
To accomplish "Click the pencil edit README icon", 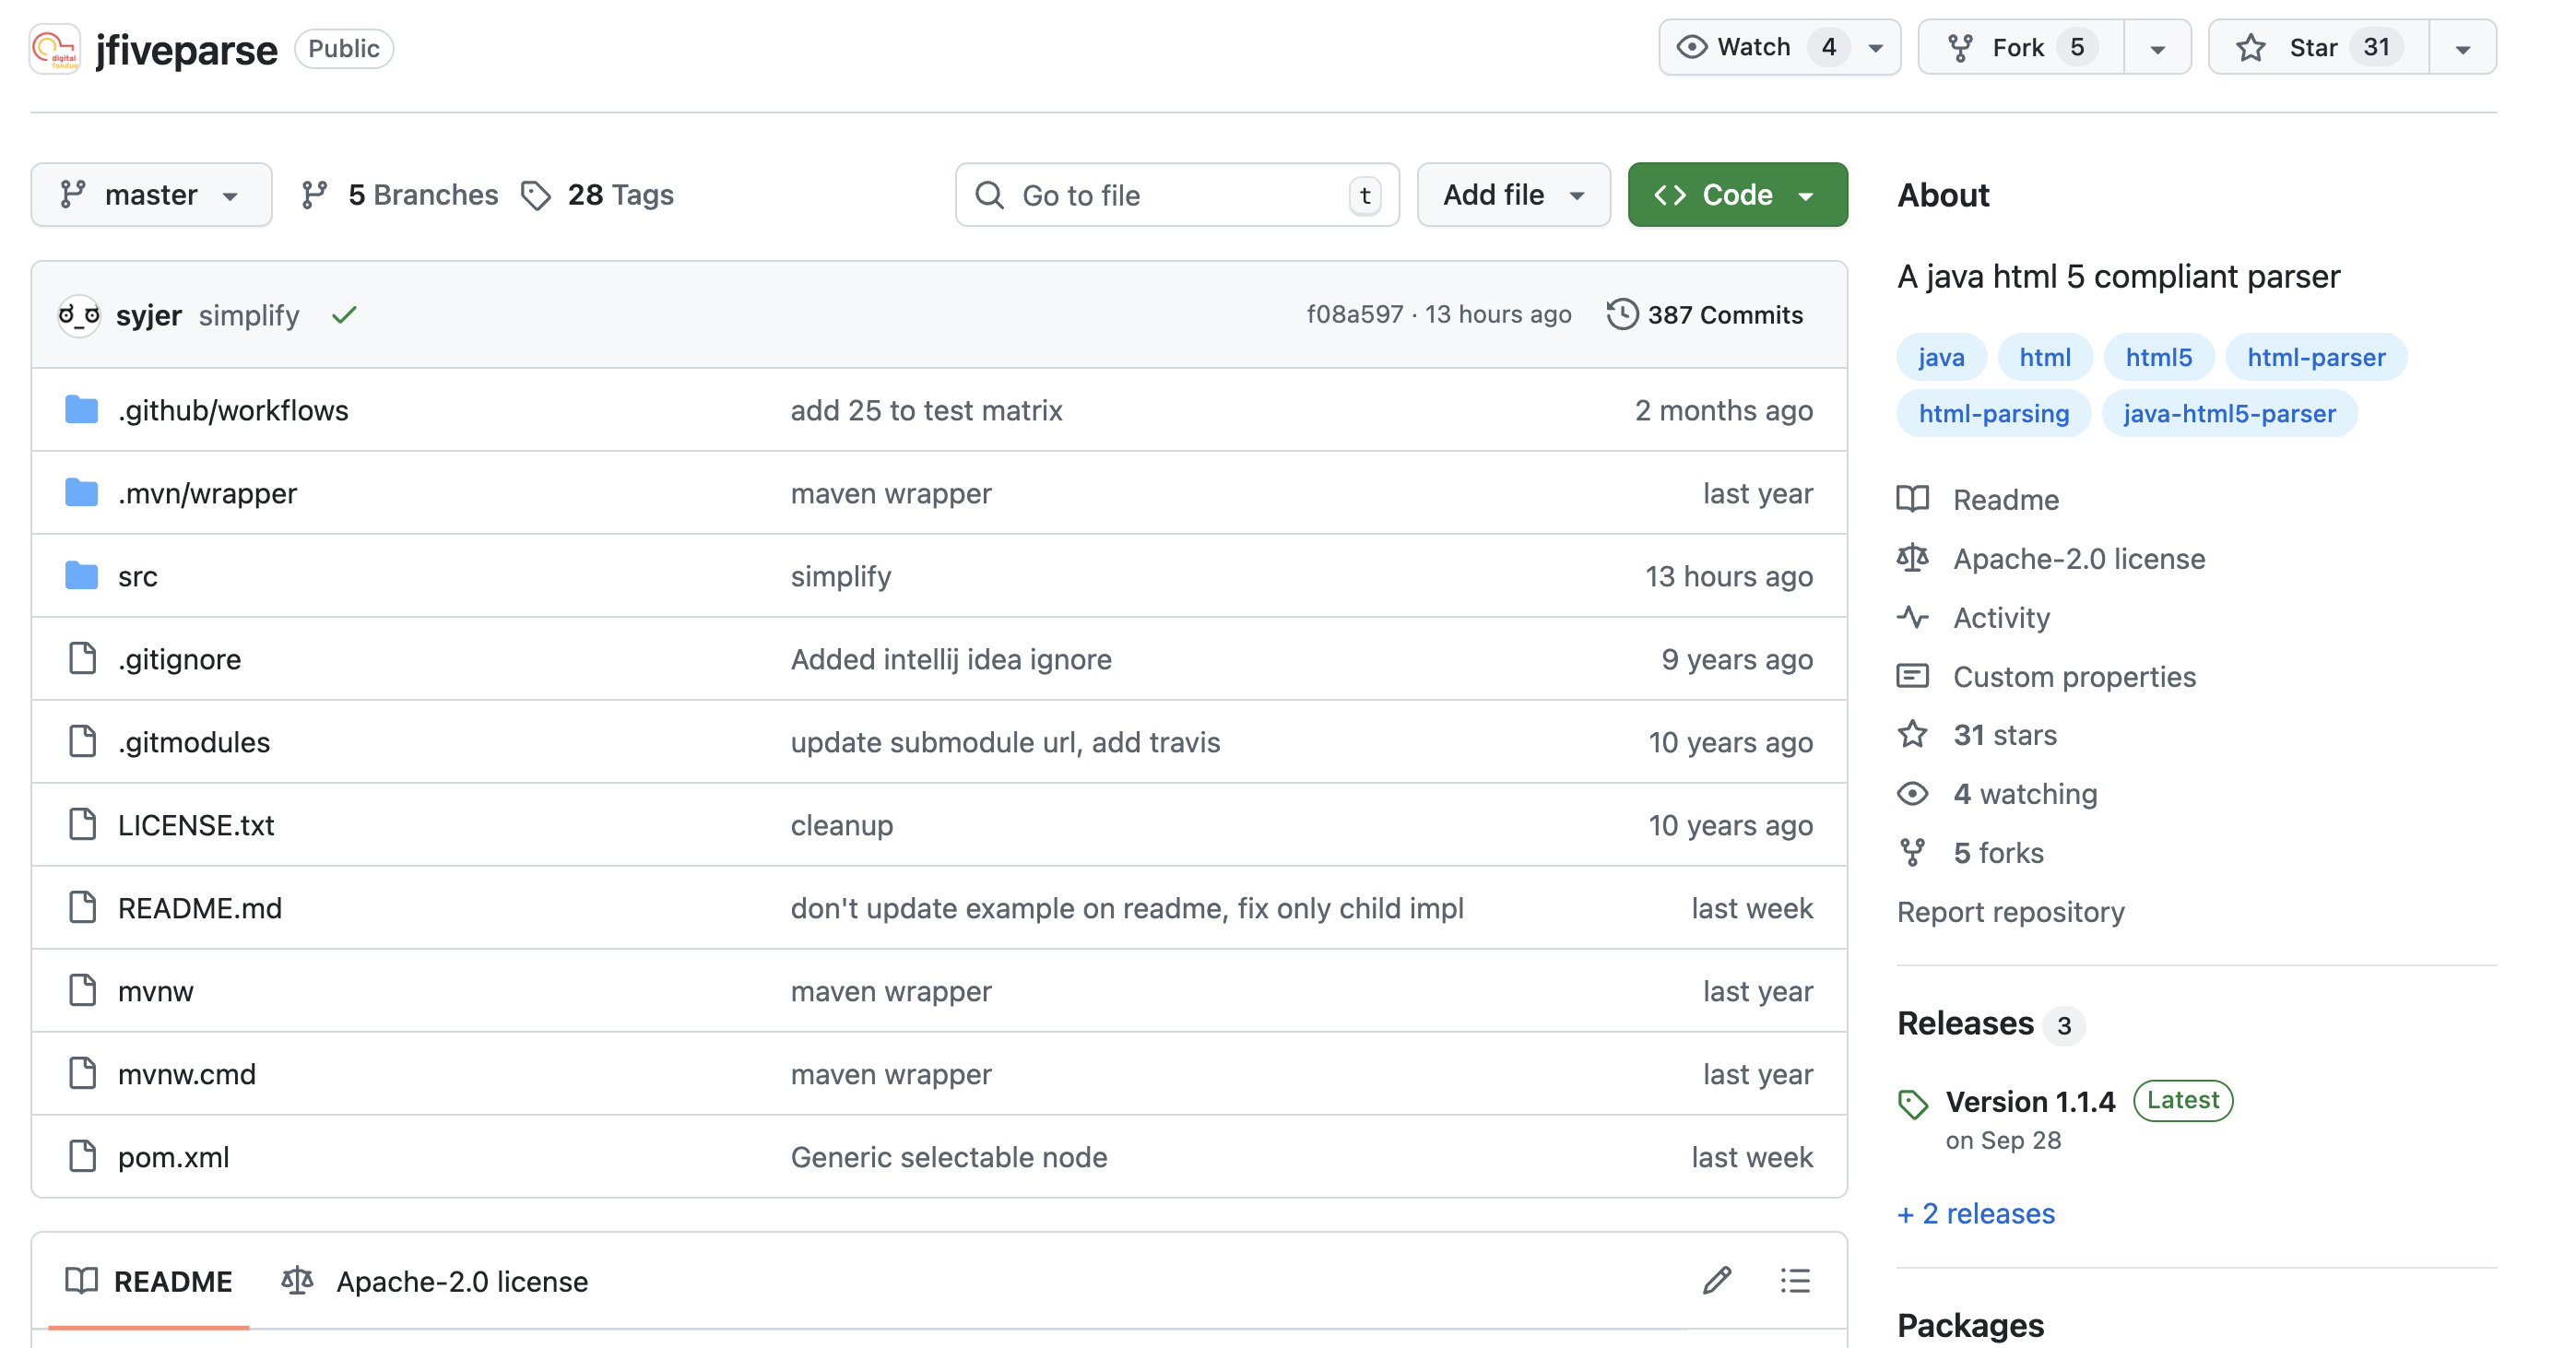I will click(1717, 1280).
